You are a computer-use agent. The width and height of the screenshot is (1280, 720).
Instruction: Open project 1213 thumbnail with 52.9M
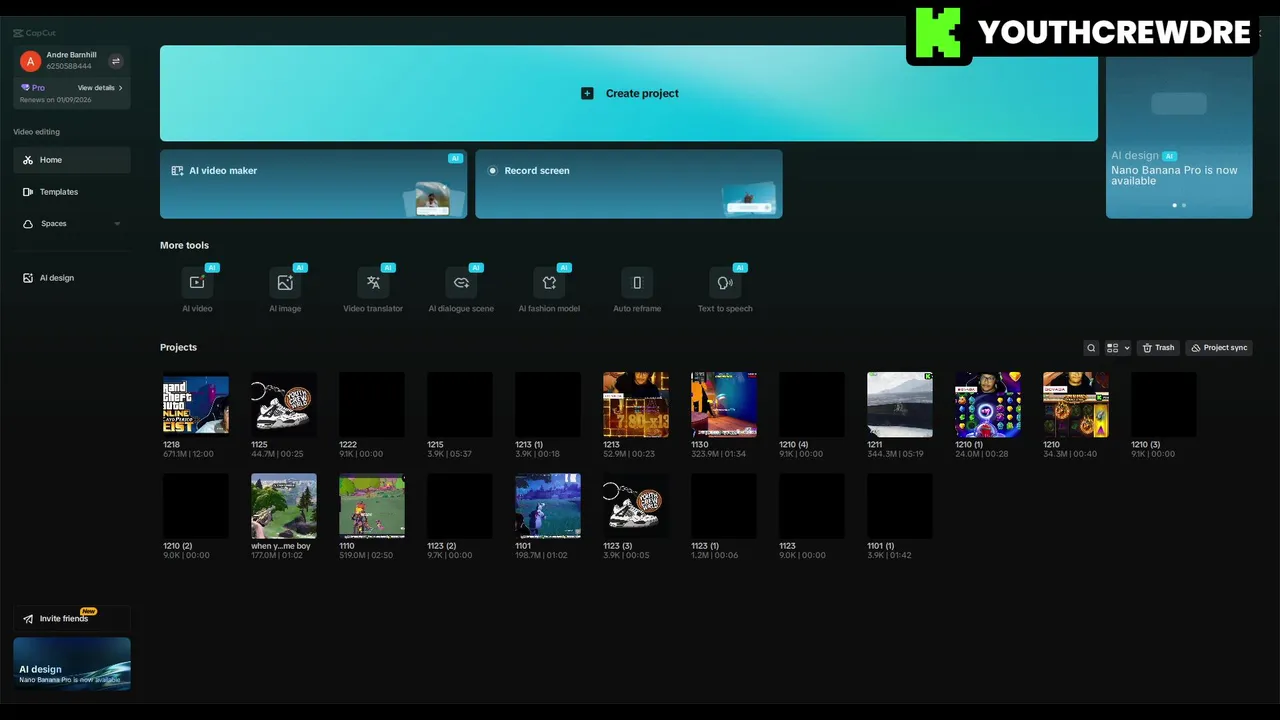[x=636, y=405]
